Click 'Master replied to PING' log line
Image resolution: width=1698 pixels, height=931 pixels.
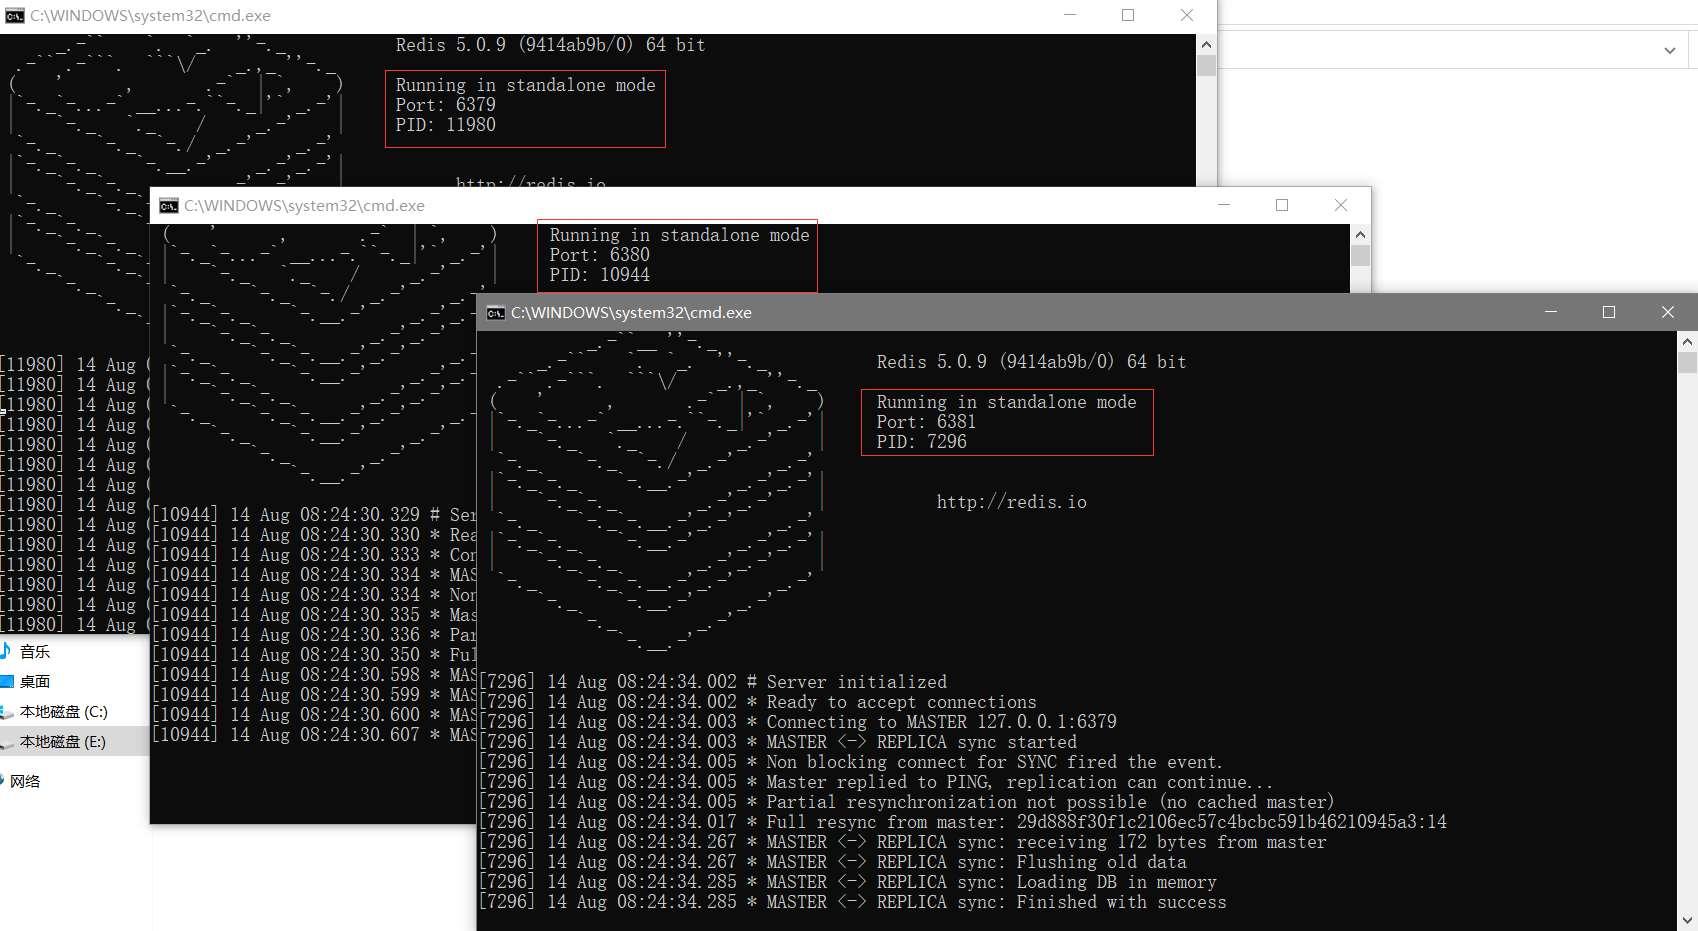pos(875,782)
